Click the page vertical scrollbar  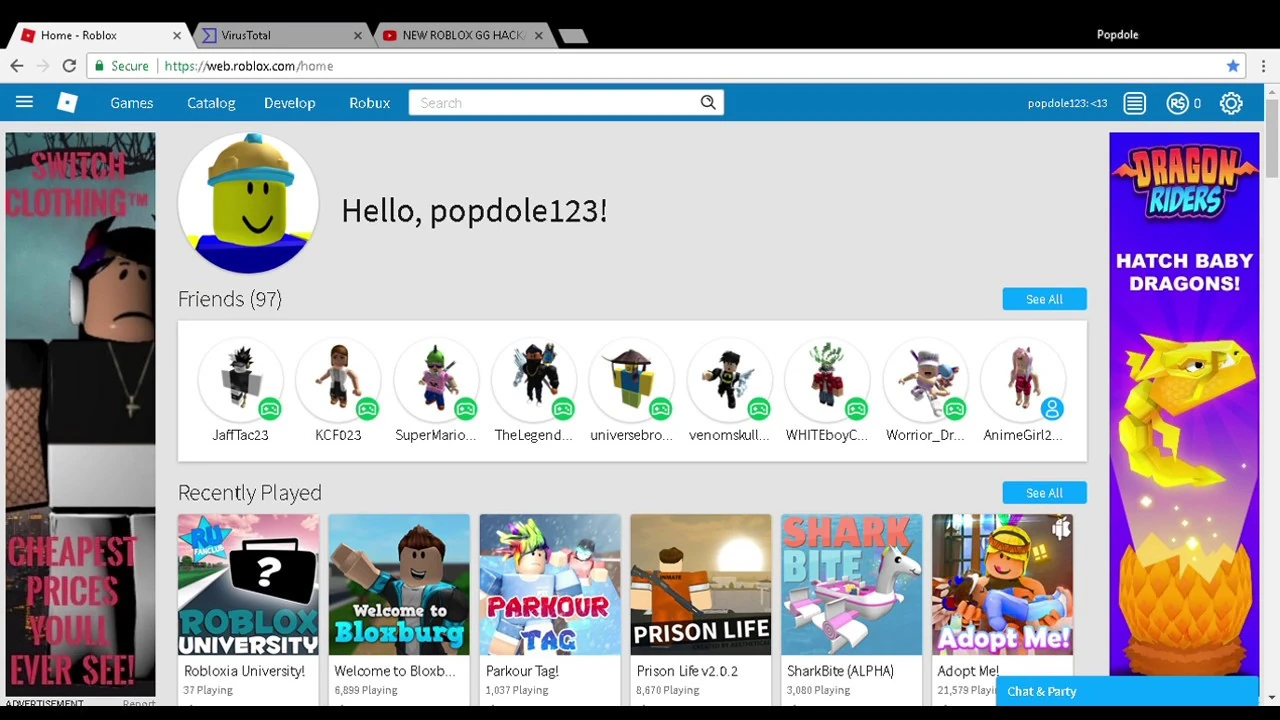coord(1272,140)
